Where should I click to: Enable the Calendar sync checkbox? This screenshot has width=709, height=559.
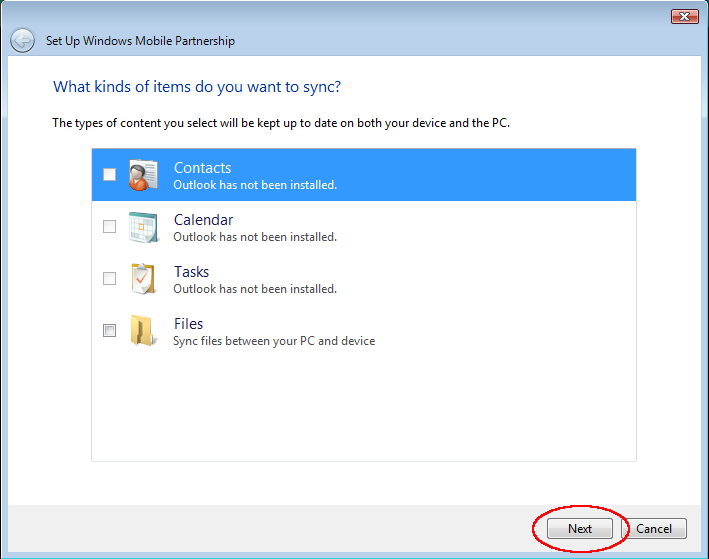click(110, 227)
